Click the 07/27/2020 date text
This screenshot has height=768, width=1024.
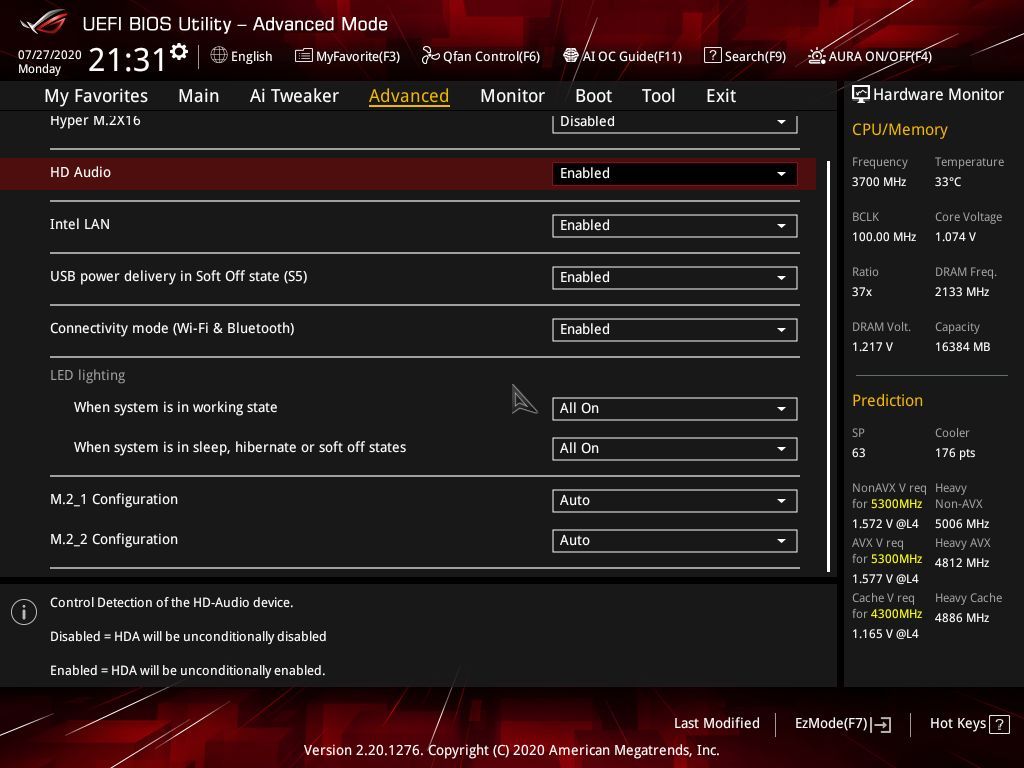pos(50,55)
